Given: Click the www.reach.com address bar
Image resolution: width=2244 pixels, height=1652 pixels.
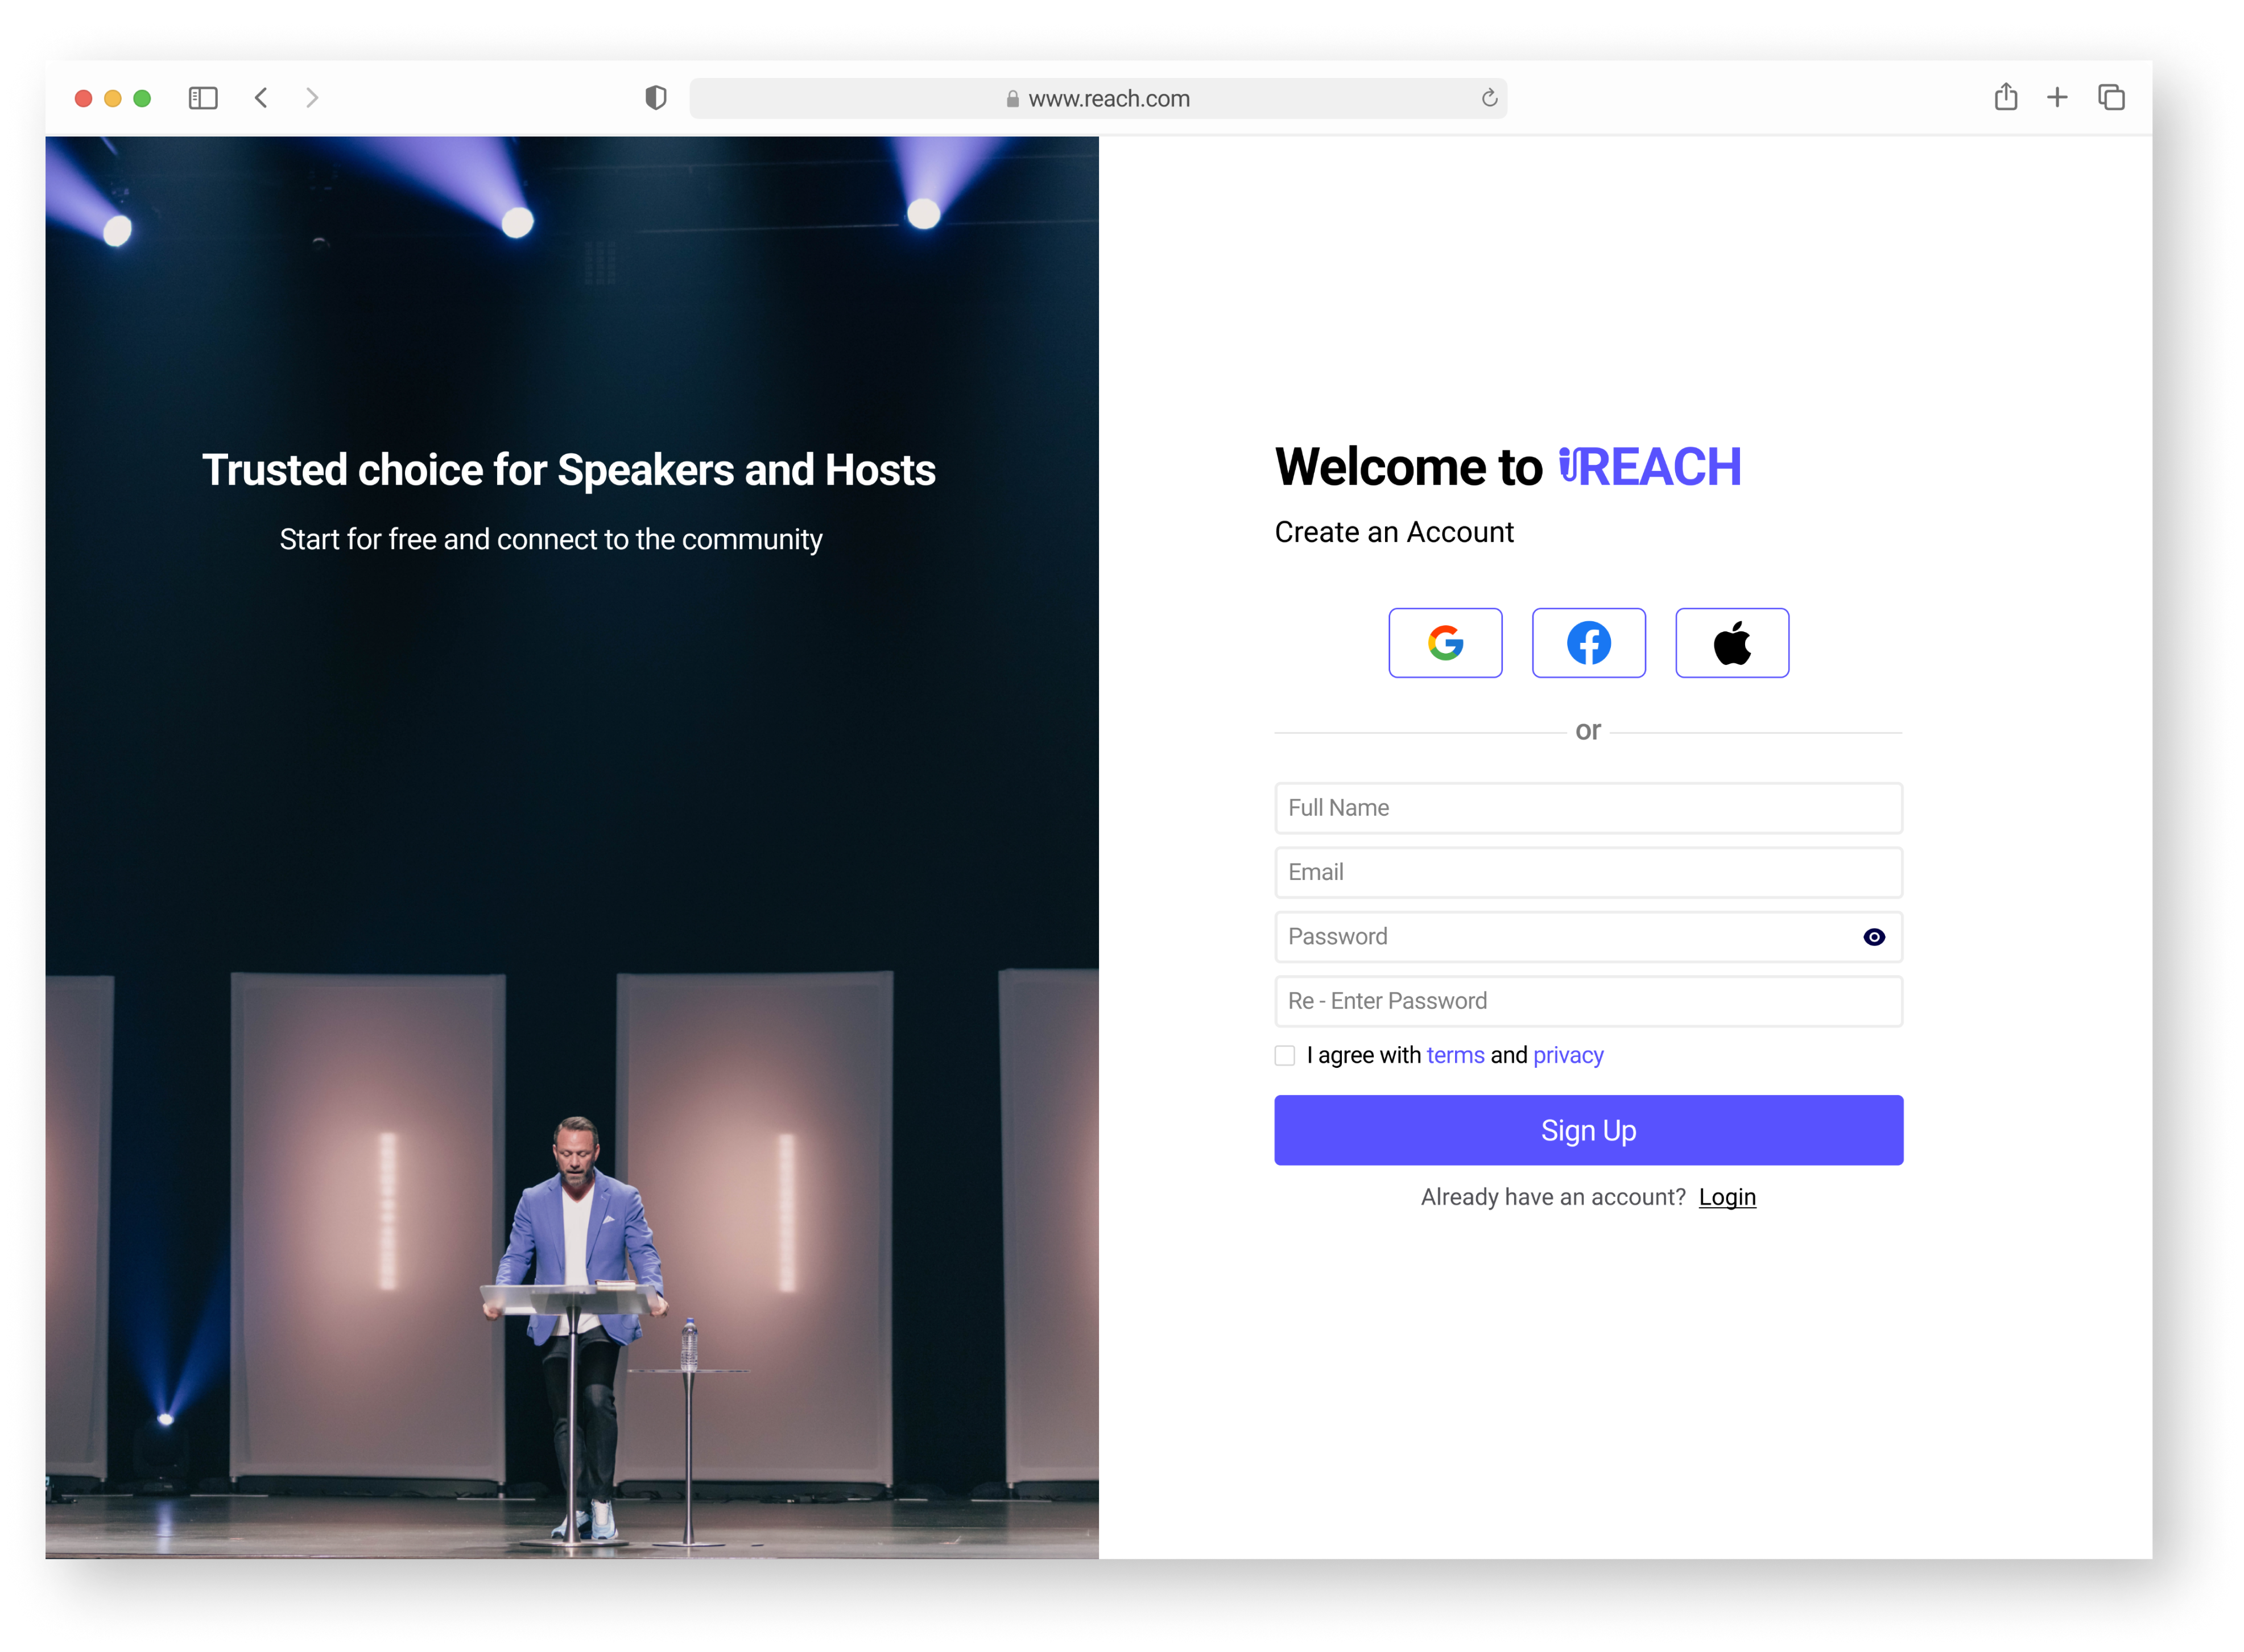Looking at the screenshot, I should click(1098, 98).
